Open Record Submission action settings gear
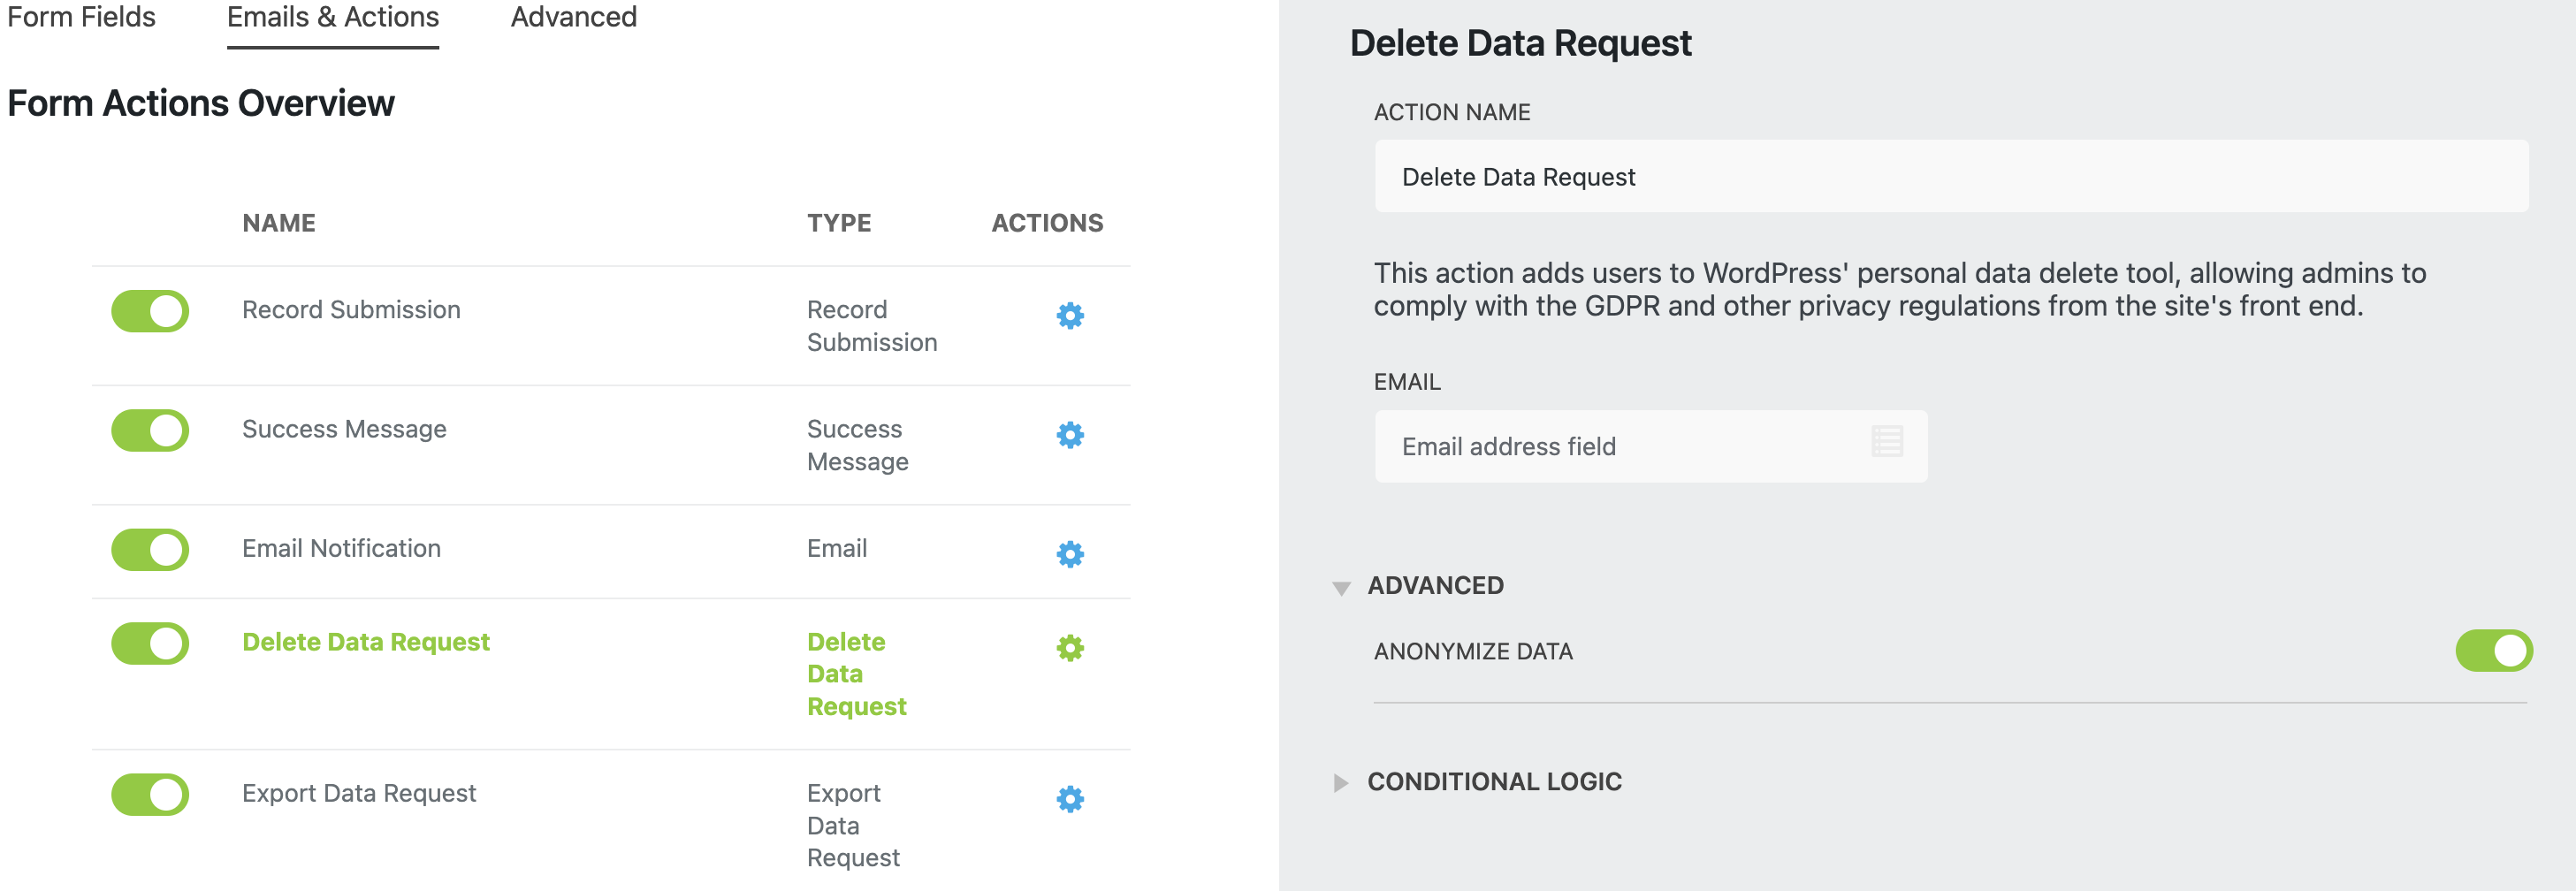This screenshot has width=2576, height=891. [1069, 315]
